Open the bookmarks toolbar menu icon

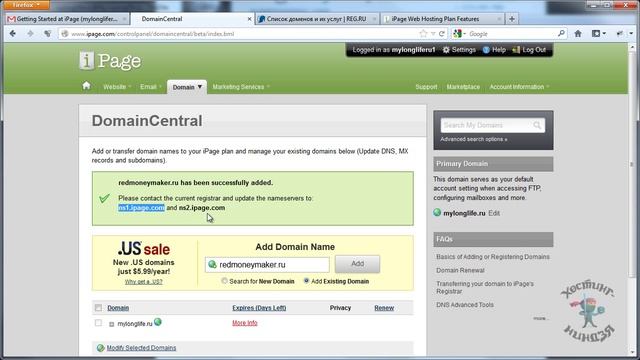598,33
